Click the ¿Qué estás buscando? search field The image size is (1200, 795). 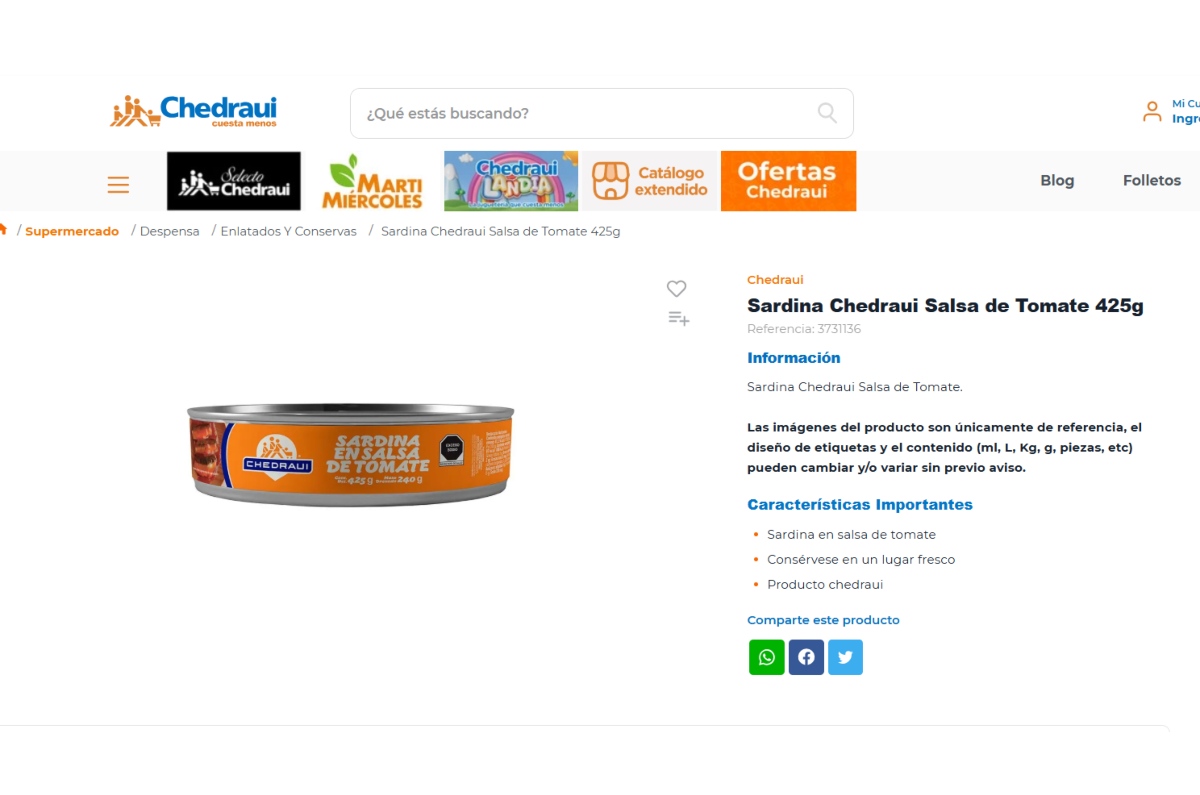(x=602, y=113)
